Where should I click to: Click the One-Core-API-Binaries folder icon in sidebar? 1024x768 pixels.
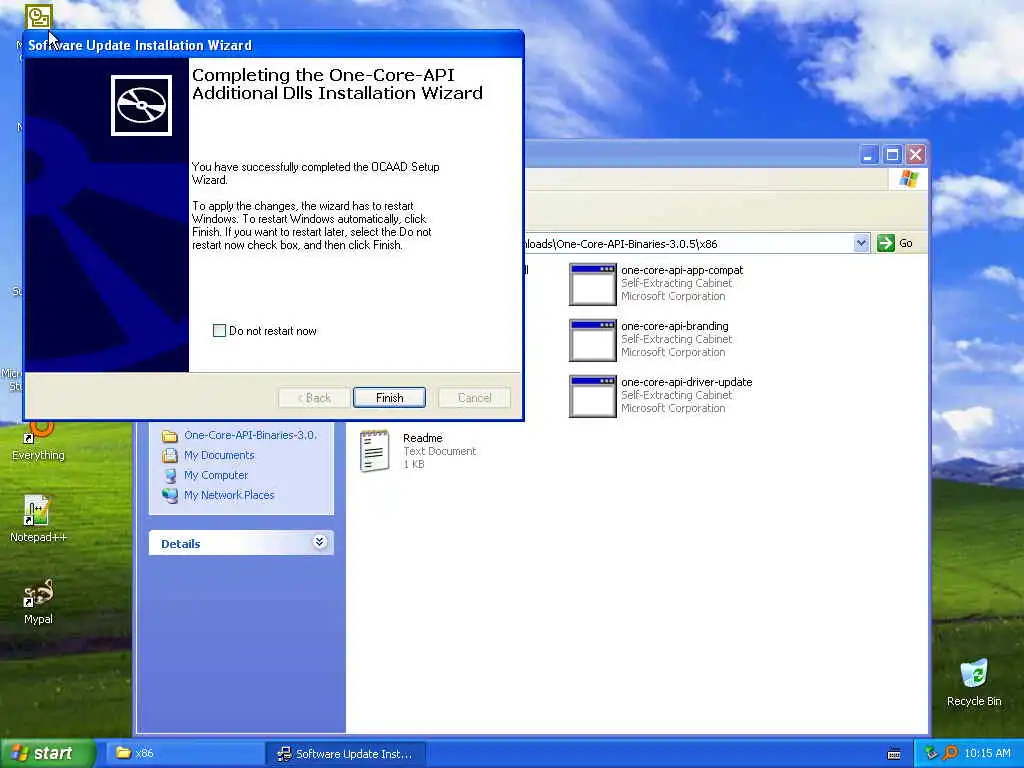(170, 436)
